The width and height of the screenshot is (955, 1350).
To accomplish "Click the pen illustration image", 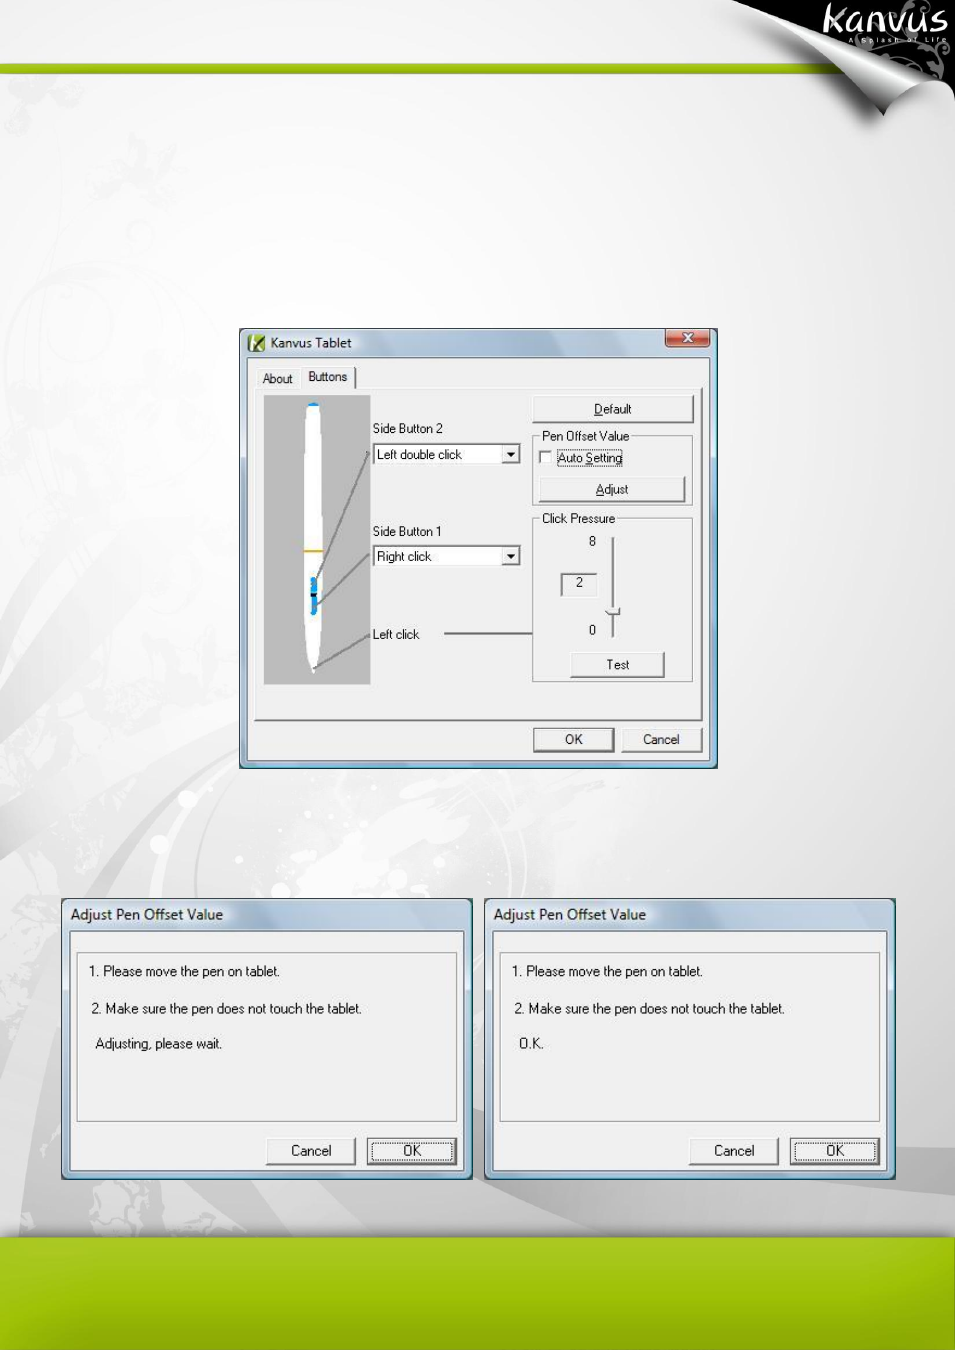I will click(x=317, y=540).
